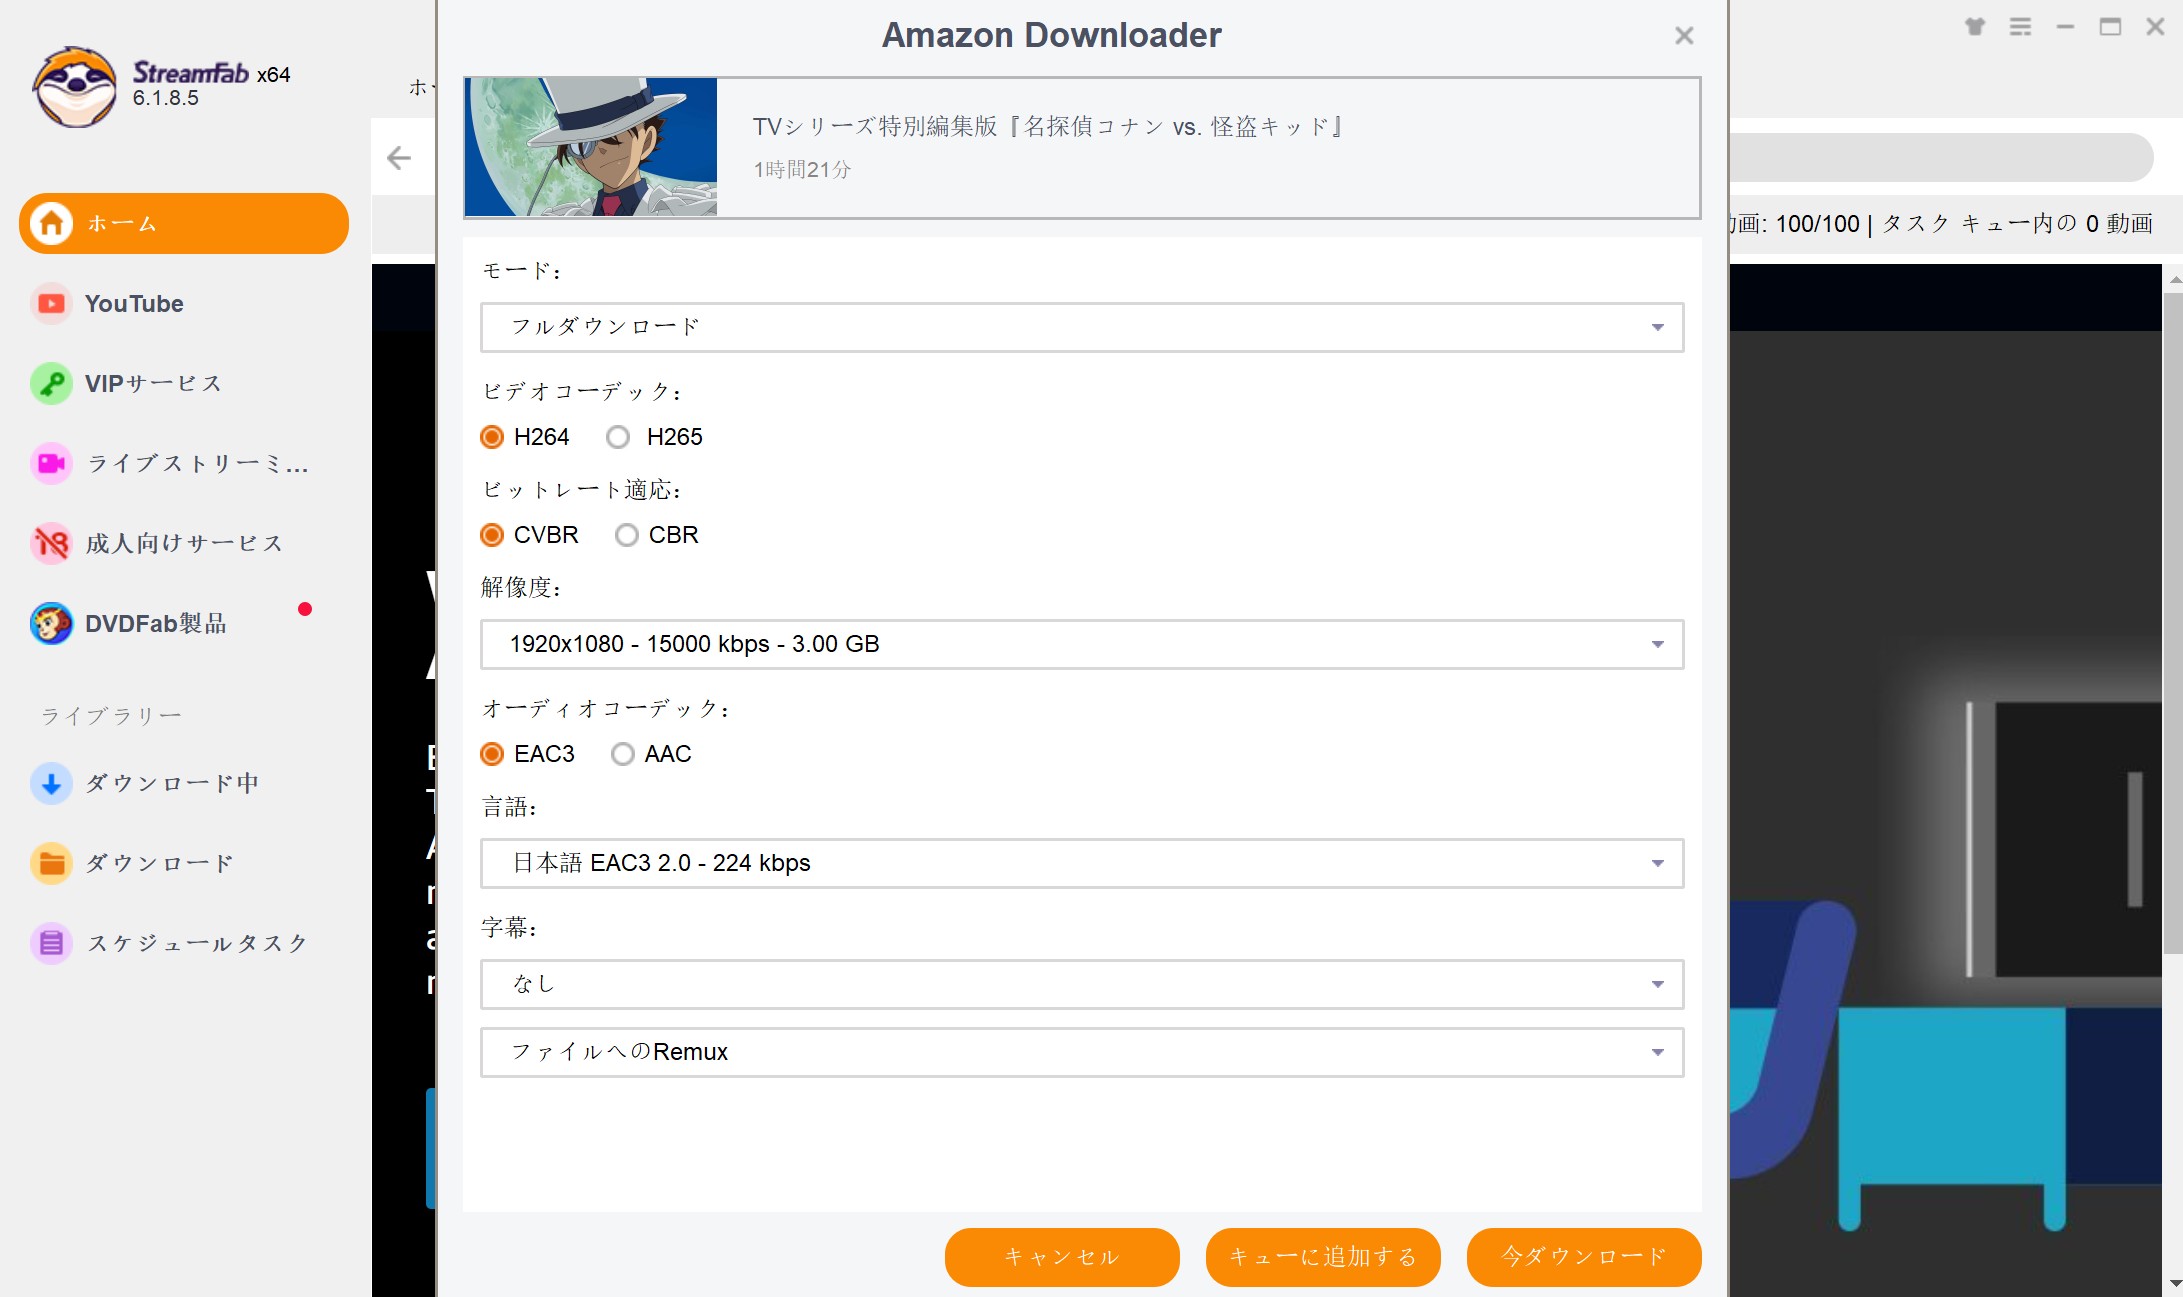
Task: Click the live streaming camera icon
Action: pos(51,463)
